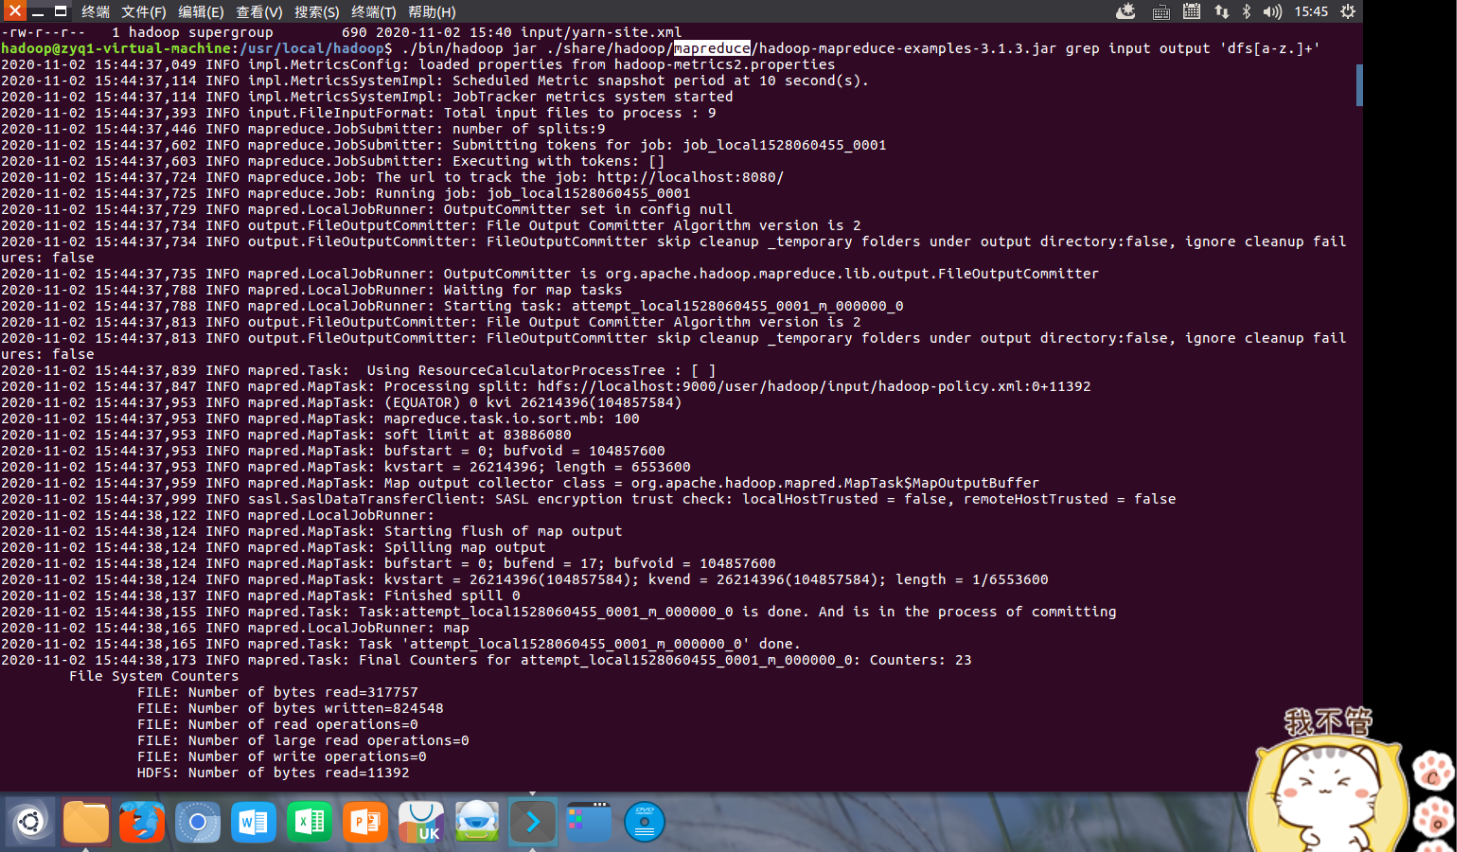Open the 文件(F) menu
1457x852 pixels.
(x=144, y=11)
